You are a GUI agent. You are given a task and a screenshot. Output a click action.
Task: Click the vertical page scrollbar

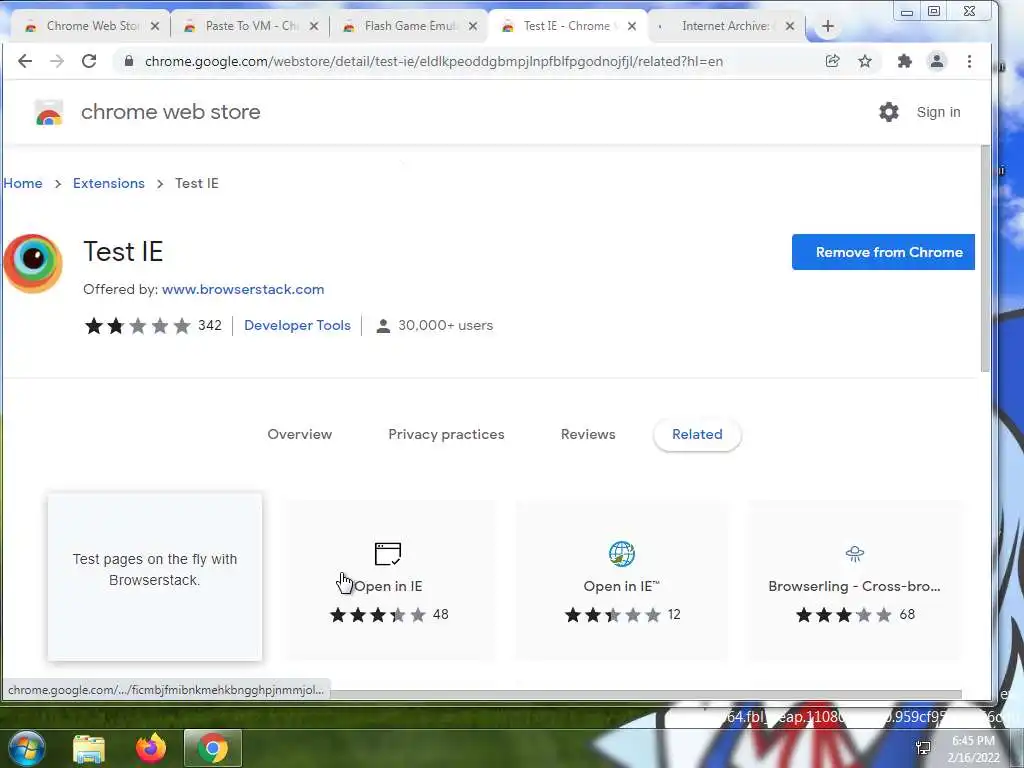(x=985, y=259)
